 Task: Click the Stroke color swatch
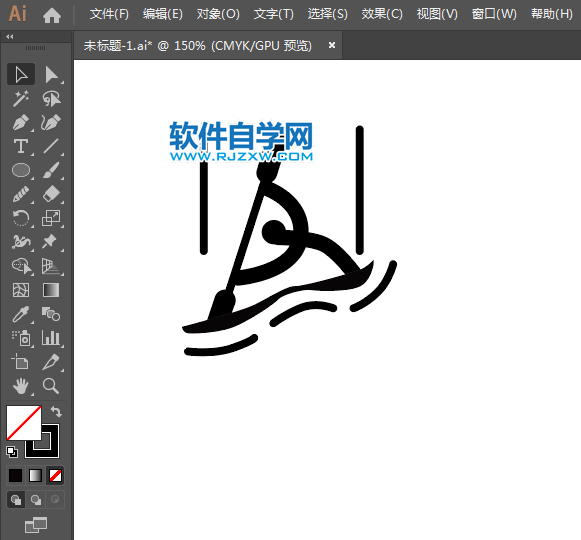(50, 449)
